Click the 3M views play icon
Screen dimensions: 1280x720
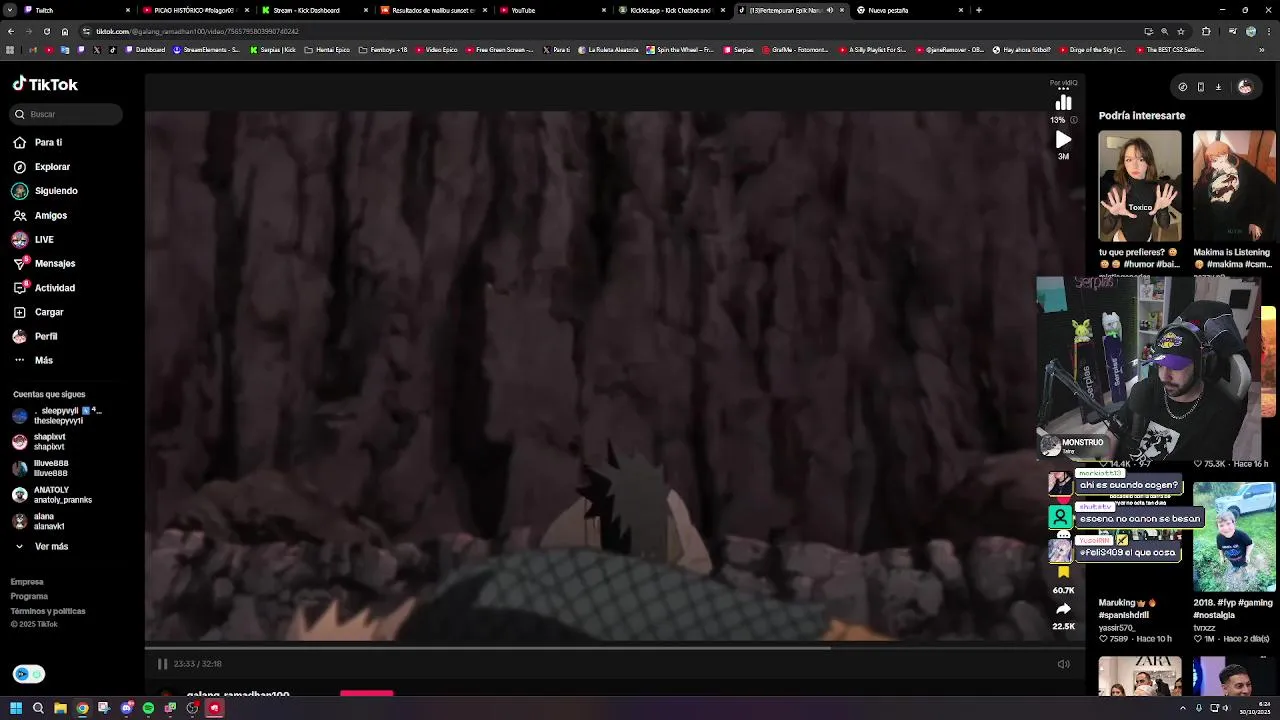coord(1063,140)
